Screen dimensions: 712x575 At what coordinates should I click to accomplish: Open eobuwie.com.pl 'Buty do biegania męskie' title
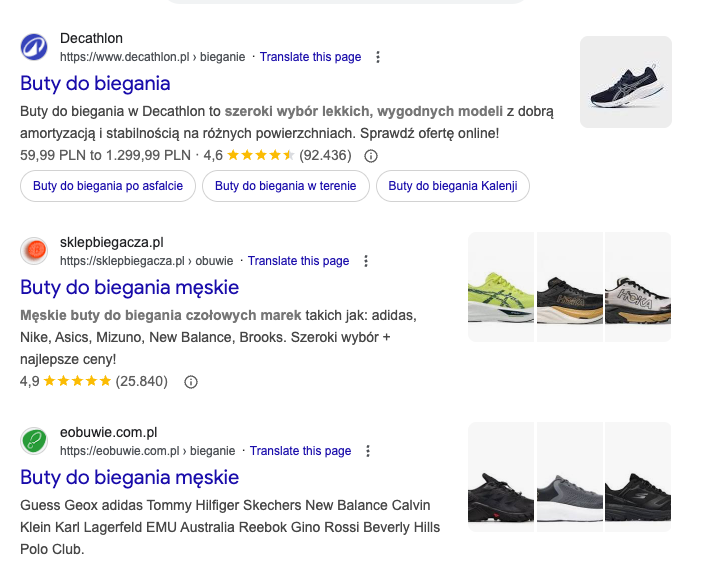(x=129, y=477)
